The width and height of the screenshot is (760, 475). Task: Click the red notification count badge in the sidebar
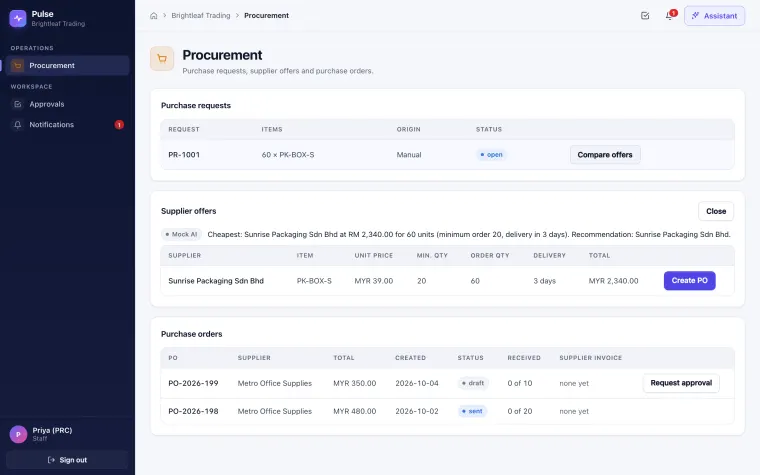[119, 125]
